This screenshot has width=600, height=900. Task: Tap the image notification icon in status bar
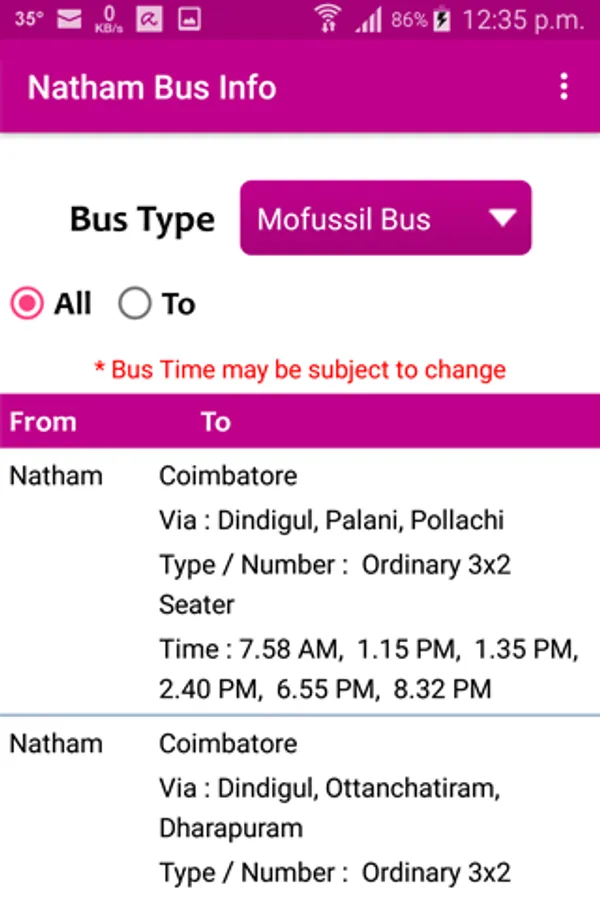tap(189, 19)
